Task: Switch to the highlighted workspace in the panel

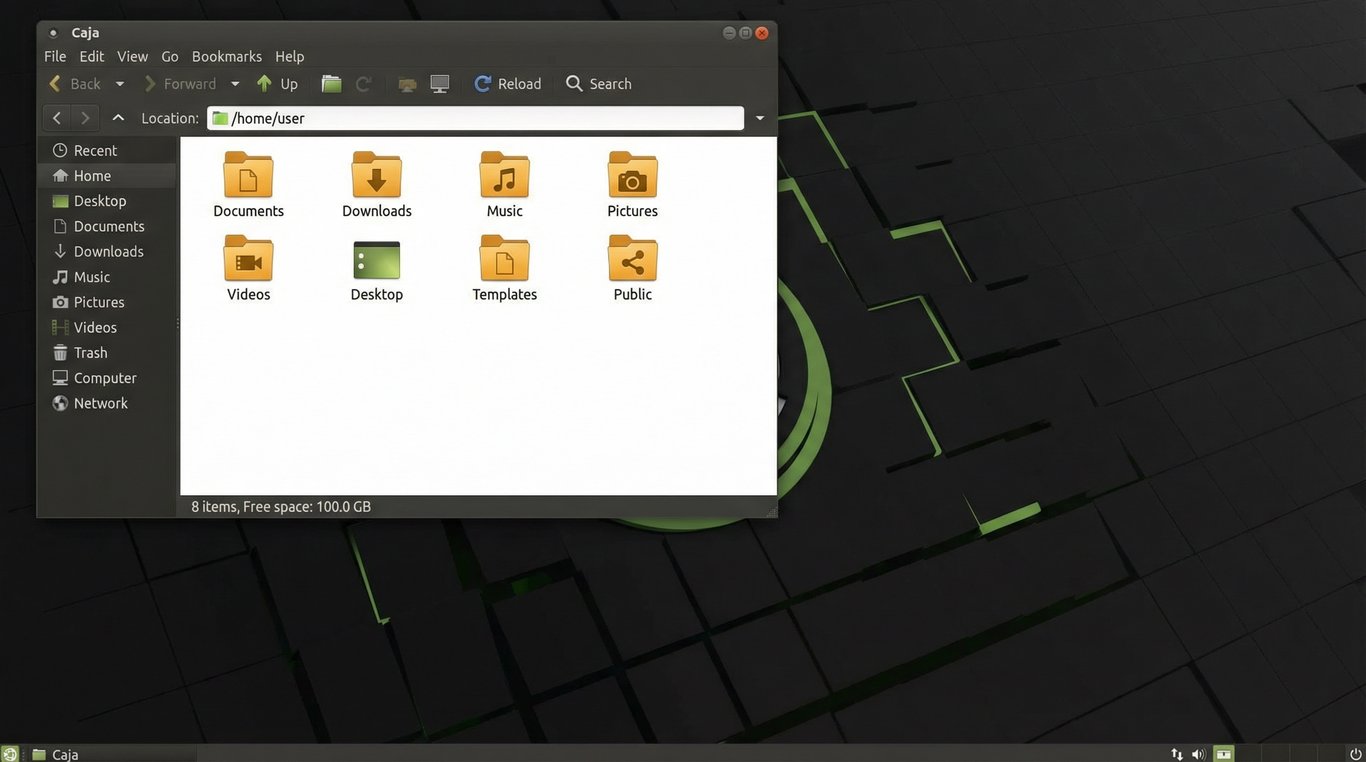Action: [1222, 754]
